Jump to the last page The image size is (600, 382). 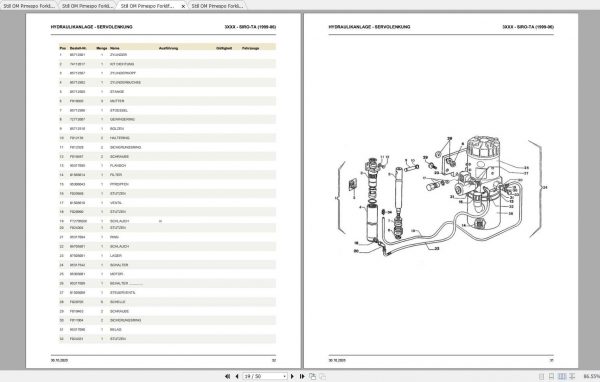(x=302, y=376)
